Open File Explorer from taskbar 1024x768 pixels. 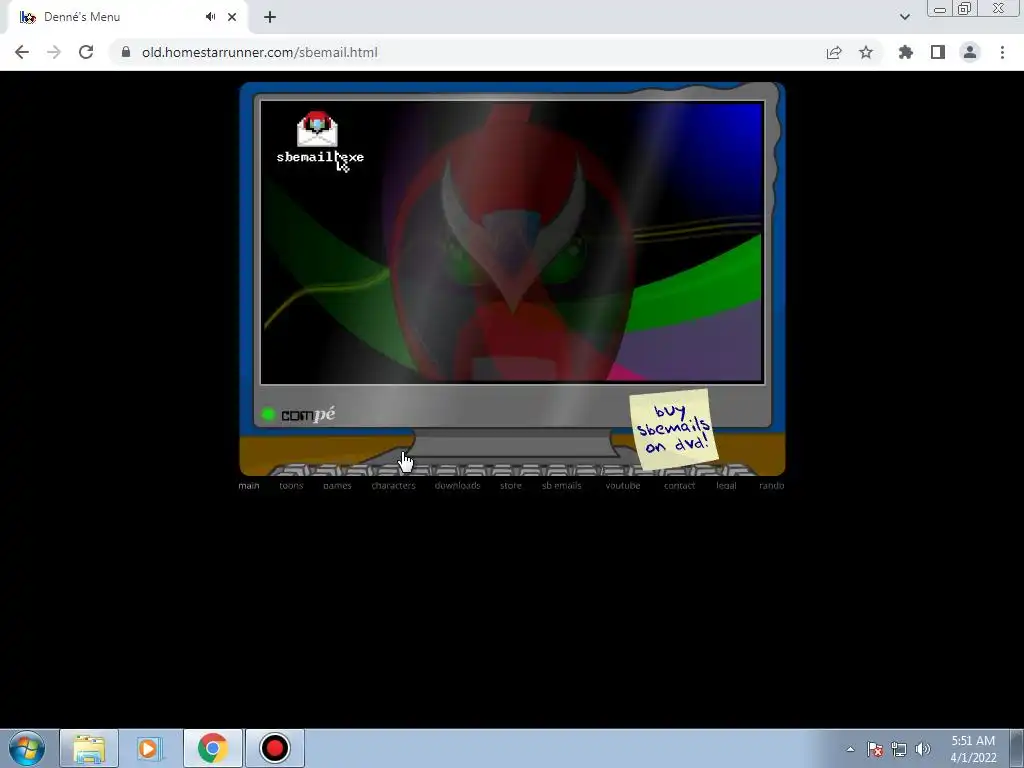coord(89,748)
